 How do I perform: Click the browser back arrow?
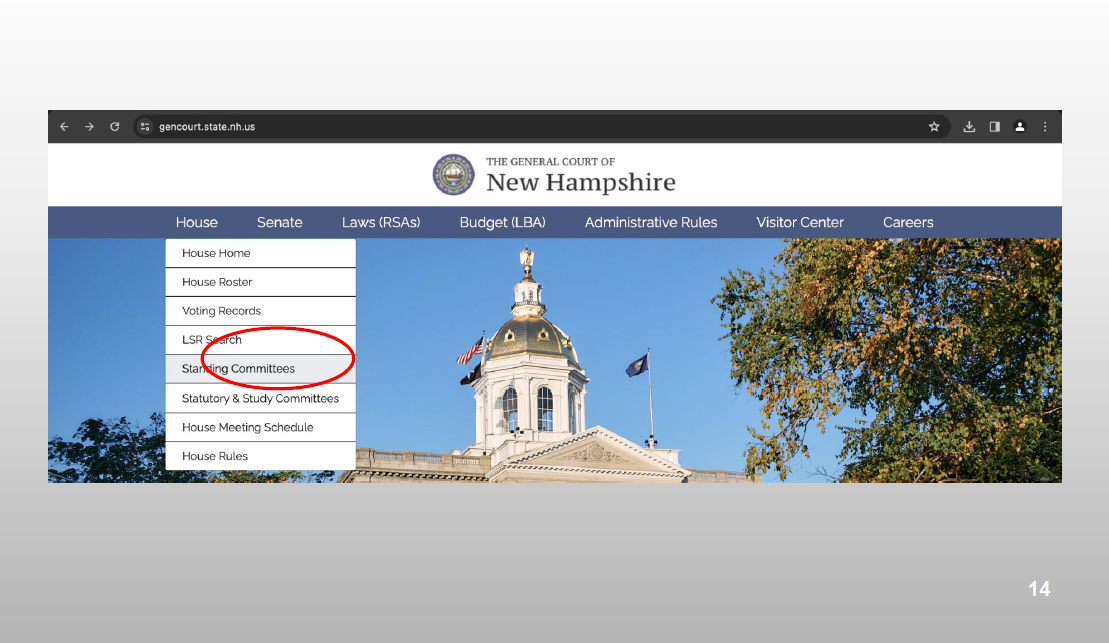pos(65,127)
